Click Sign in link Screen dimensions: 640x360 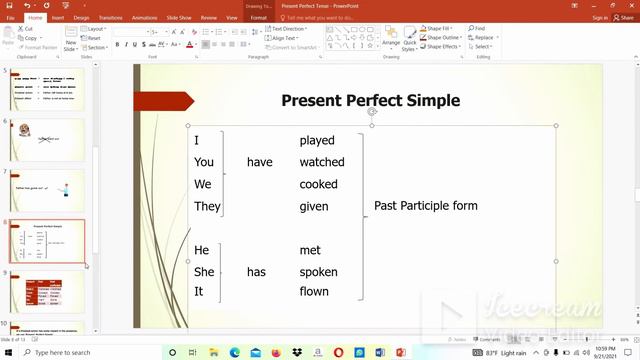point(600,18)
